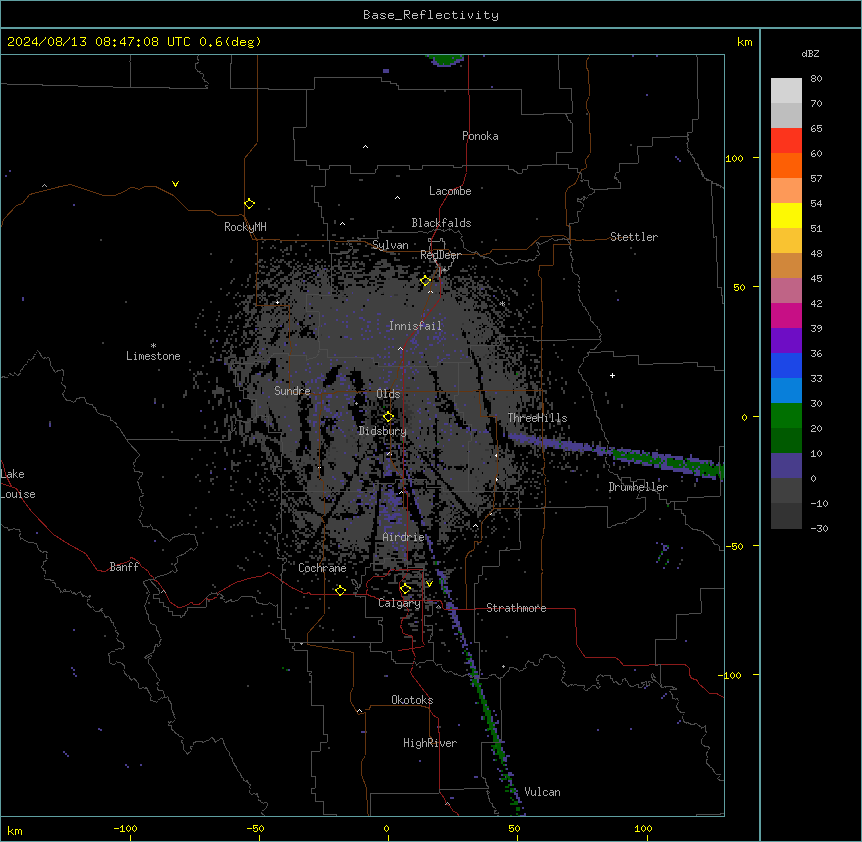Click the Didsbury town label
The width and height of the screenshot is (862, 842).
tap(383, 431)
